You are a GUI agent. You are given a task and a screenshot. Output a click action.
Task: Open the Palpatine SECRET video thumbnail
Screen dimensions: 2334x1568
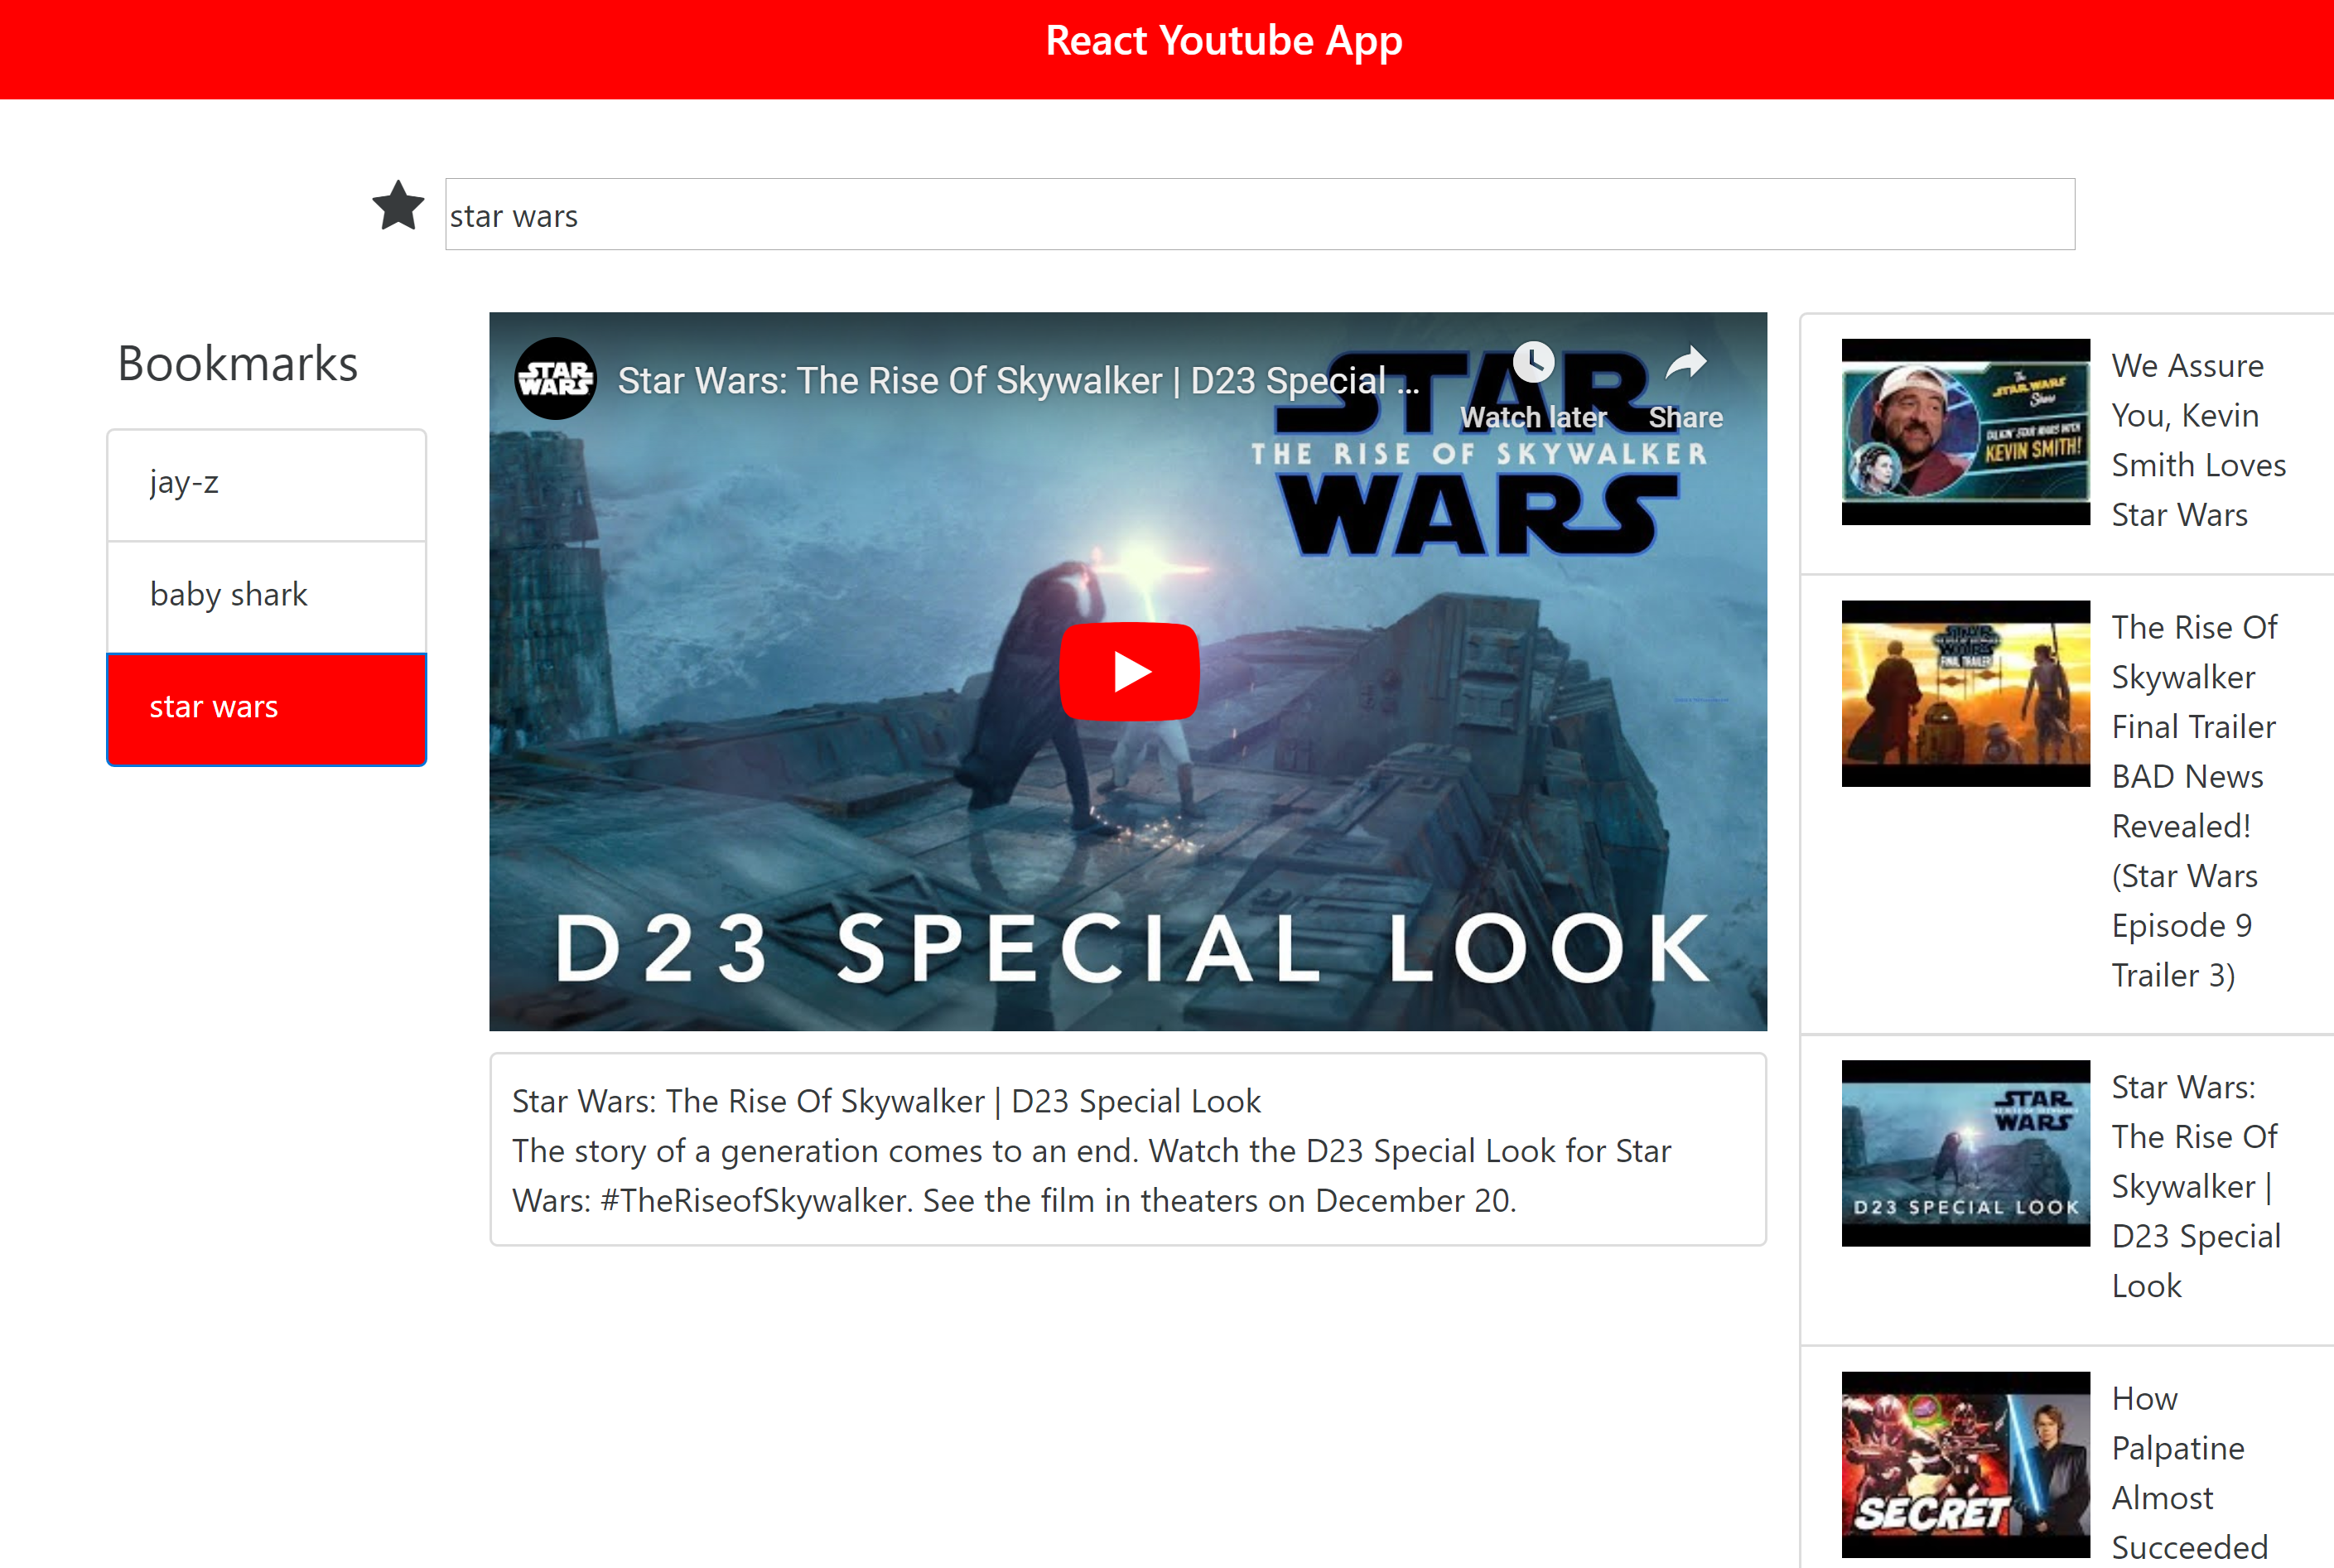pyautogui.click(x=1965, y=1464)
